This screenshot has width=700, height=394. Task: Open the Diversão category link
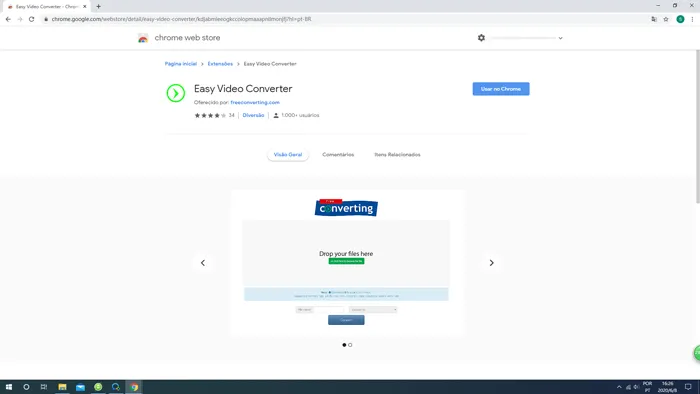coord(253,115)
